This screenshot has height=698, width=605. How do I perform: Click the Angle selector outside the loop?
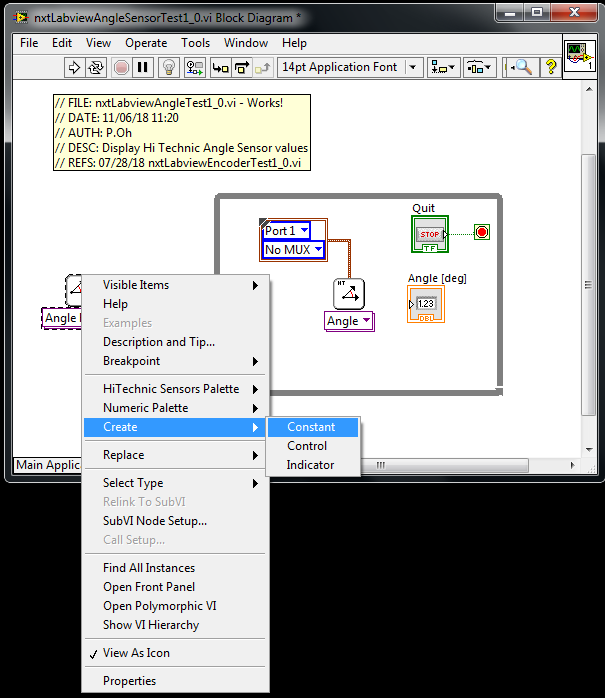pyautogui.click(x=61, y=318)
